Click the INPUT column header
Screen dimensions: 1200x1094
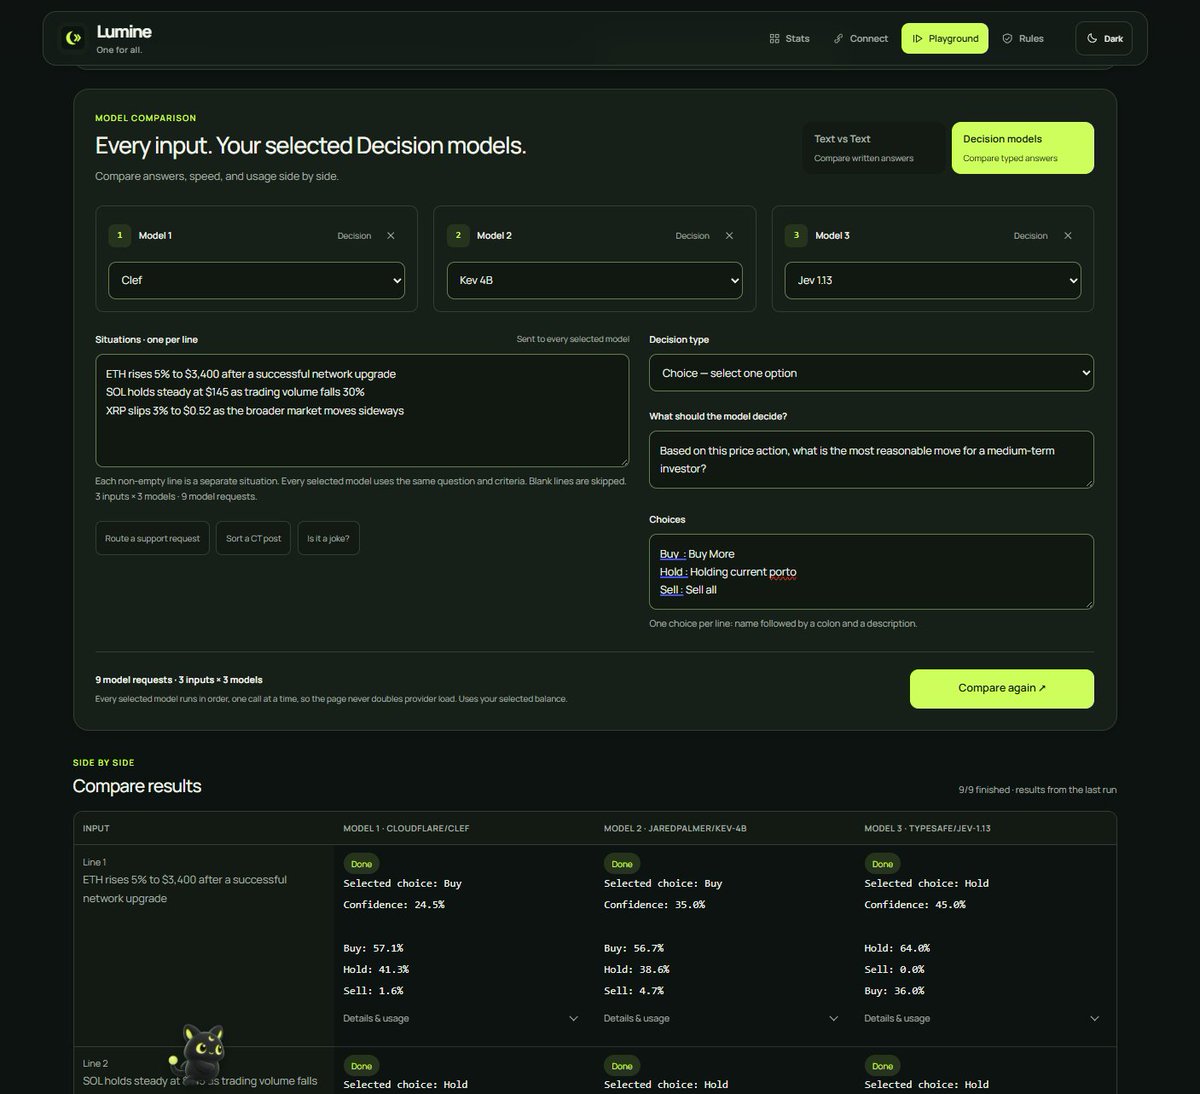96,829
